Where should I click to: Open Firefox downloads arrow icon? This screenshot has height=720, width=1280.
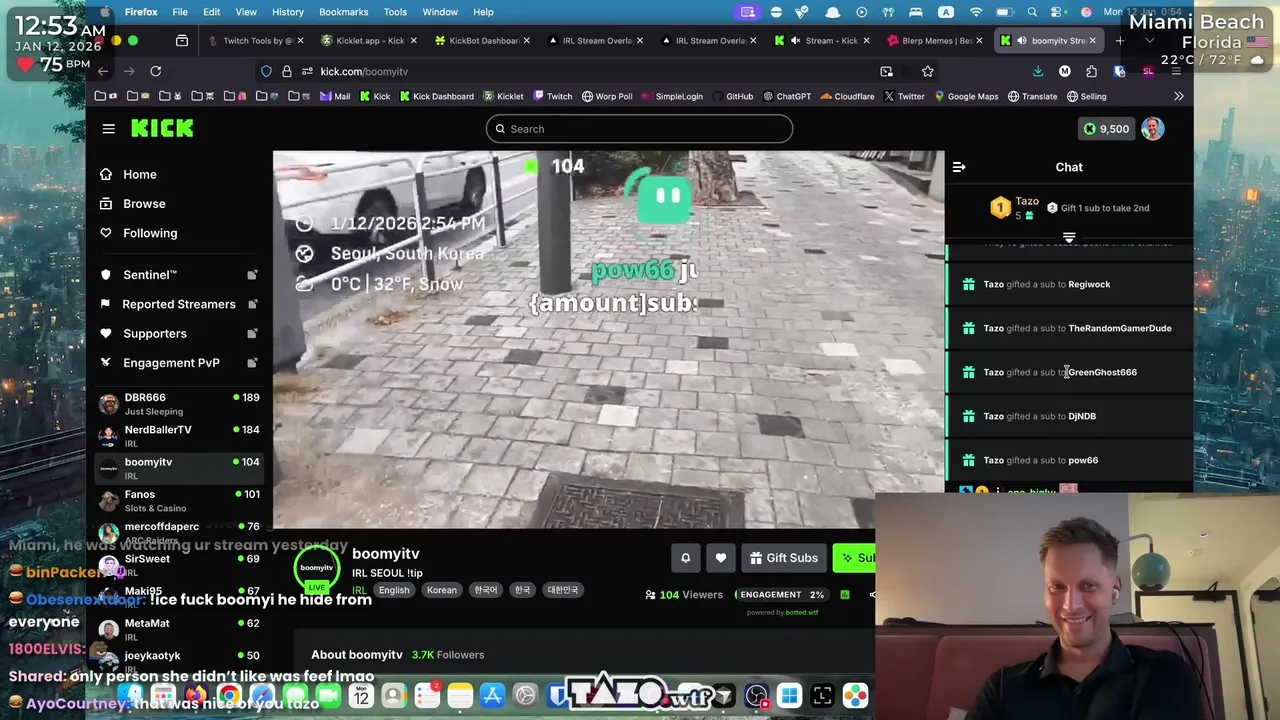pos(1038,71)
